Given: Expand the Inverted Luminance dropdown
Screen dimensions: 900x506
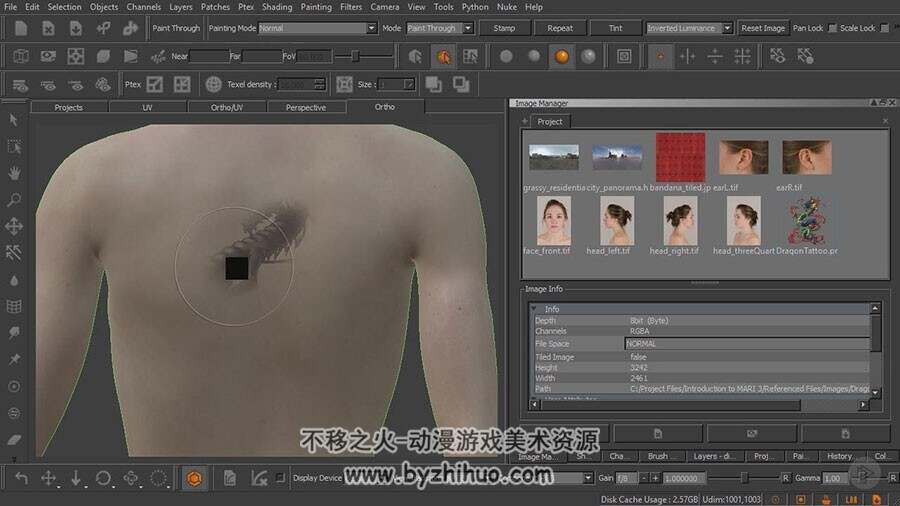Looking at the screenshot, I should tap(689, 28).
